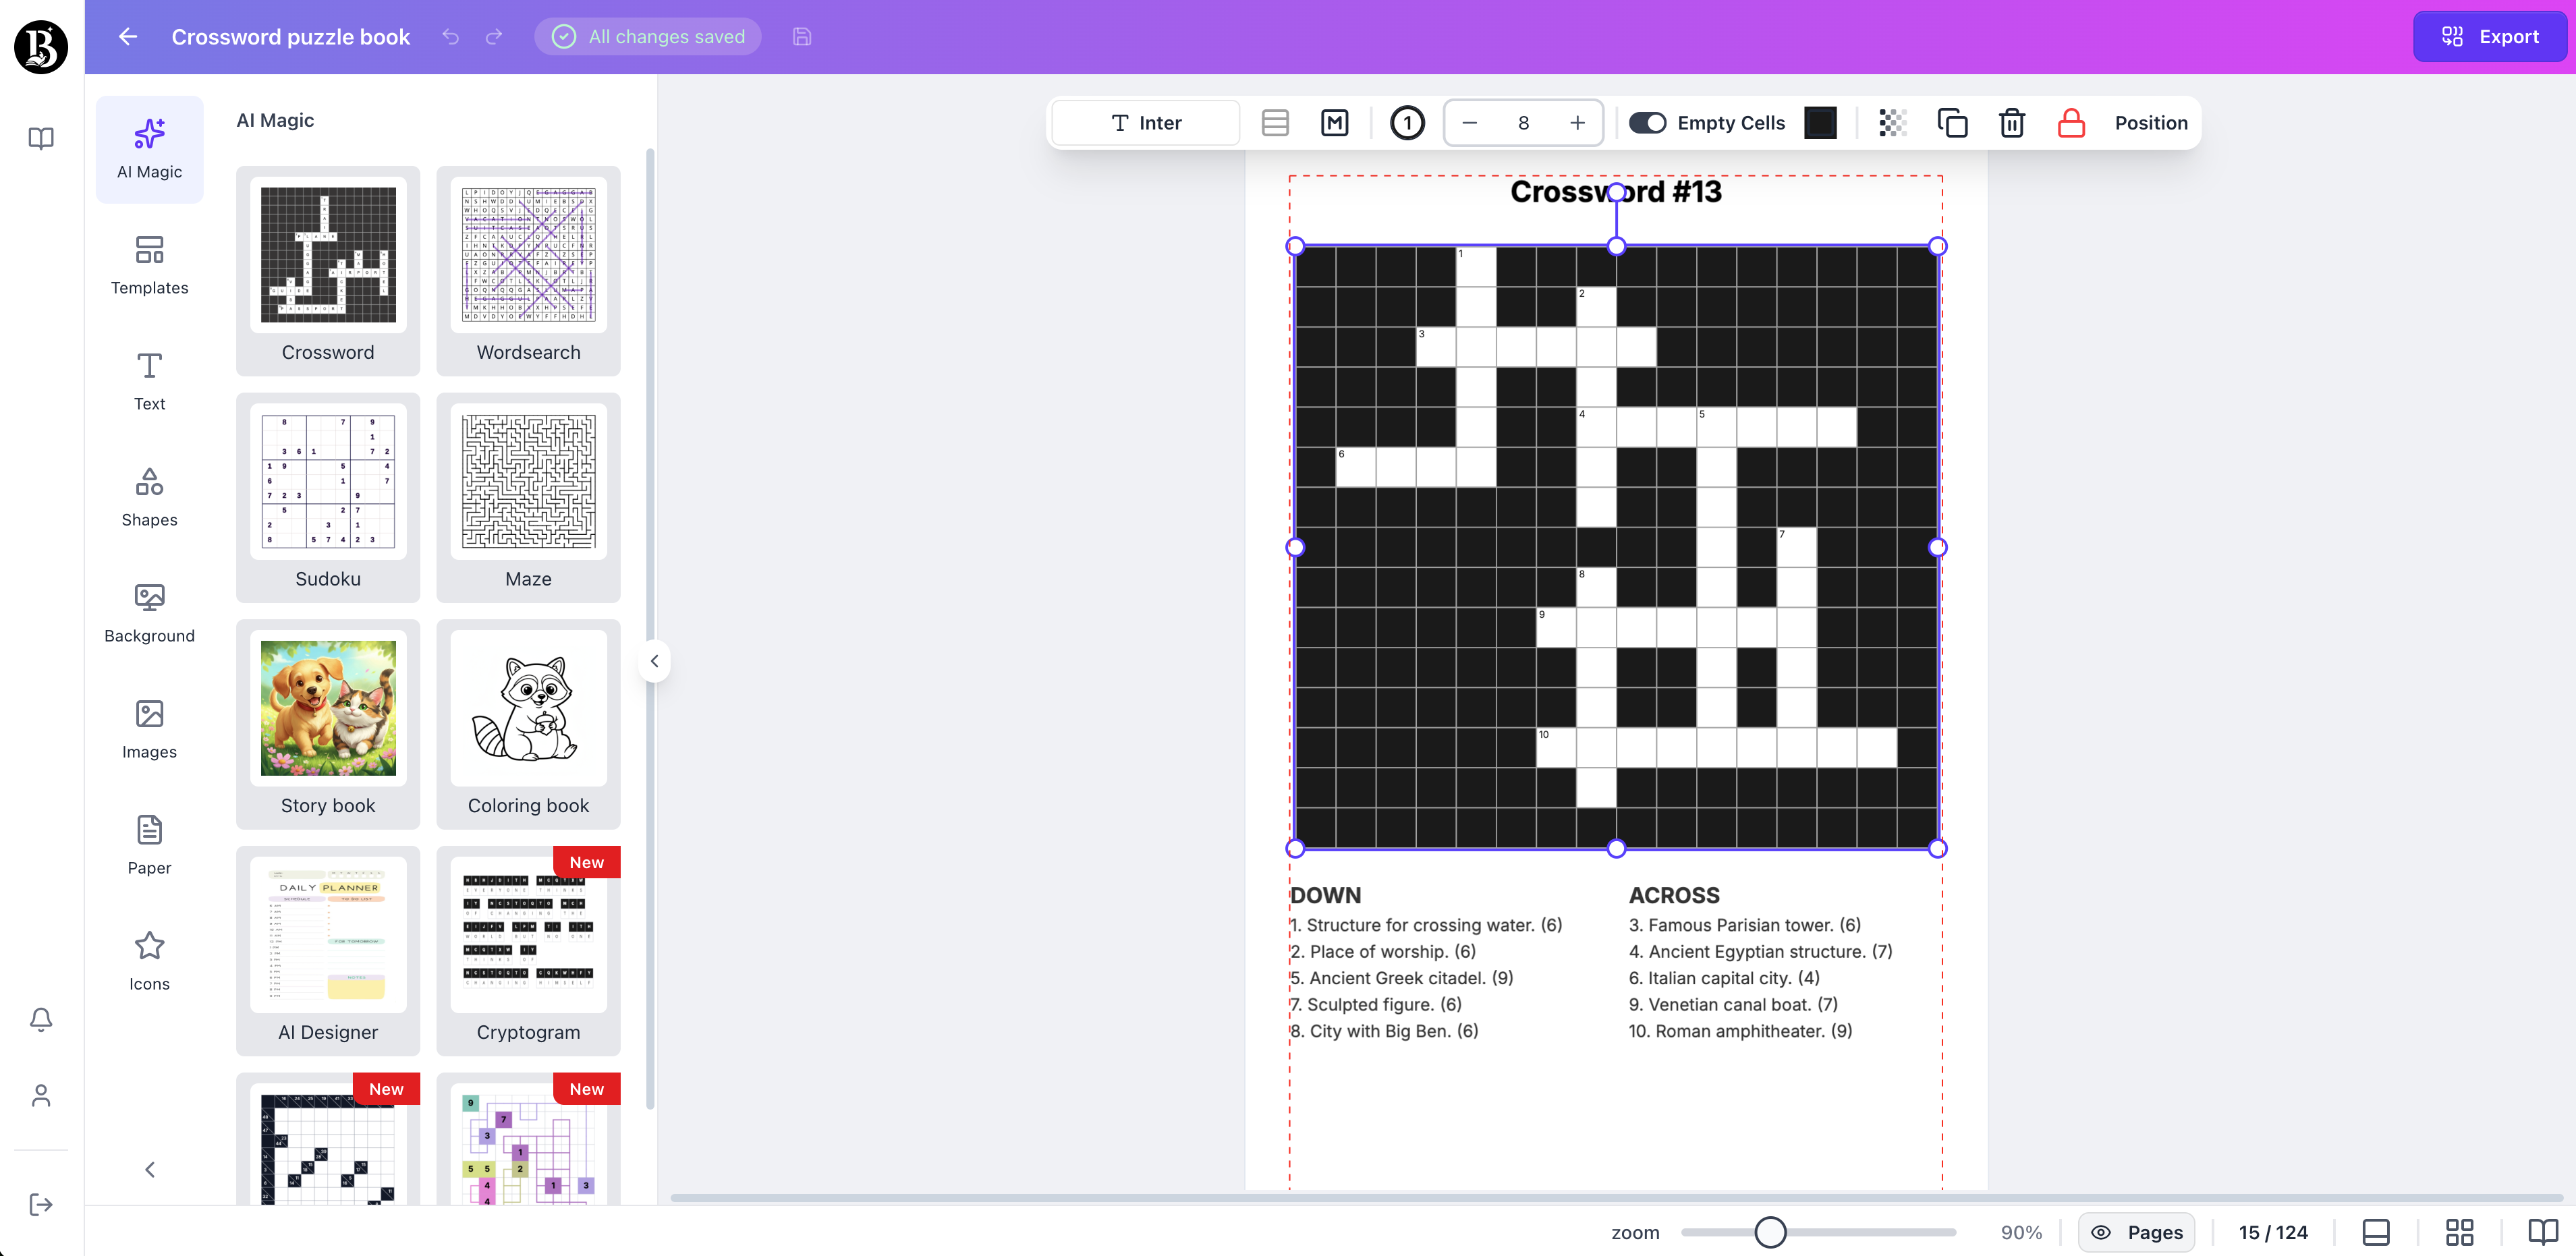Collapse the left panel using the chevron
Screen dimensions: 2576x1256
[x=655, y=660]
